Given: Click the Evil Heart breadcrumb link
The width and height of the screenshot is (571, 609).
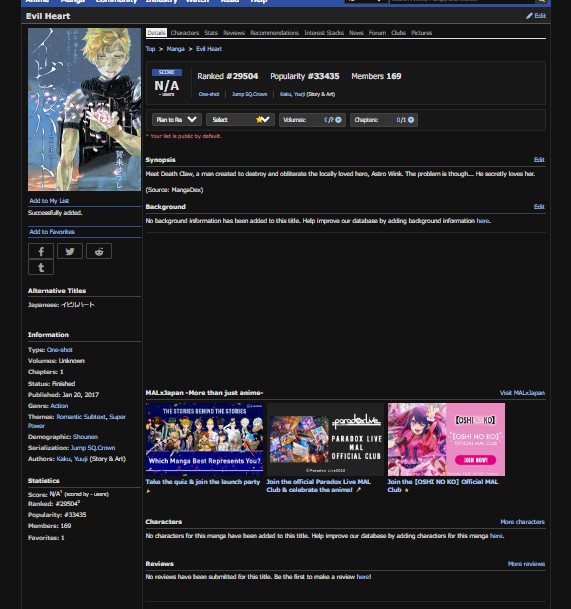Looking at the screenshot, I should point(209,49).
